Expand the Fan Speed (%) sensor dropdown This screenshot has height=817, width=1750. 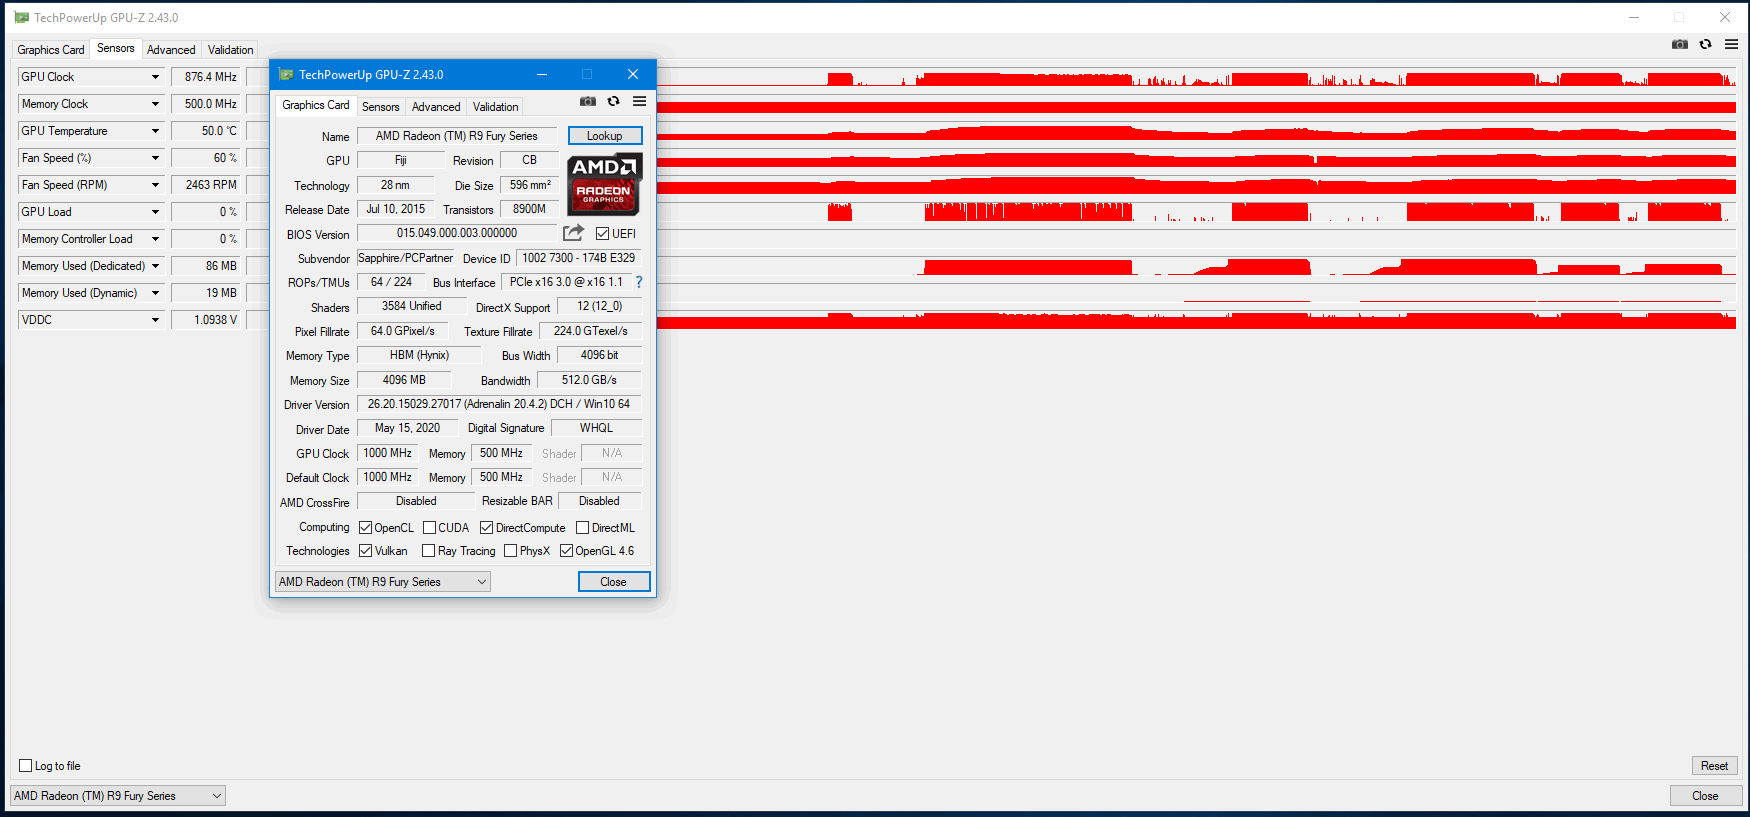point(155,158)
